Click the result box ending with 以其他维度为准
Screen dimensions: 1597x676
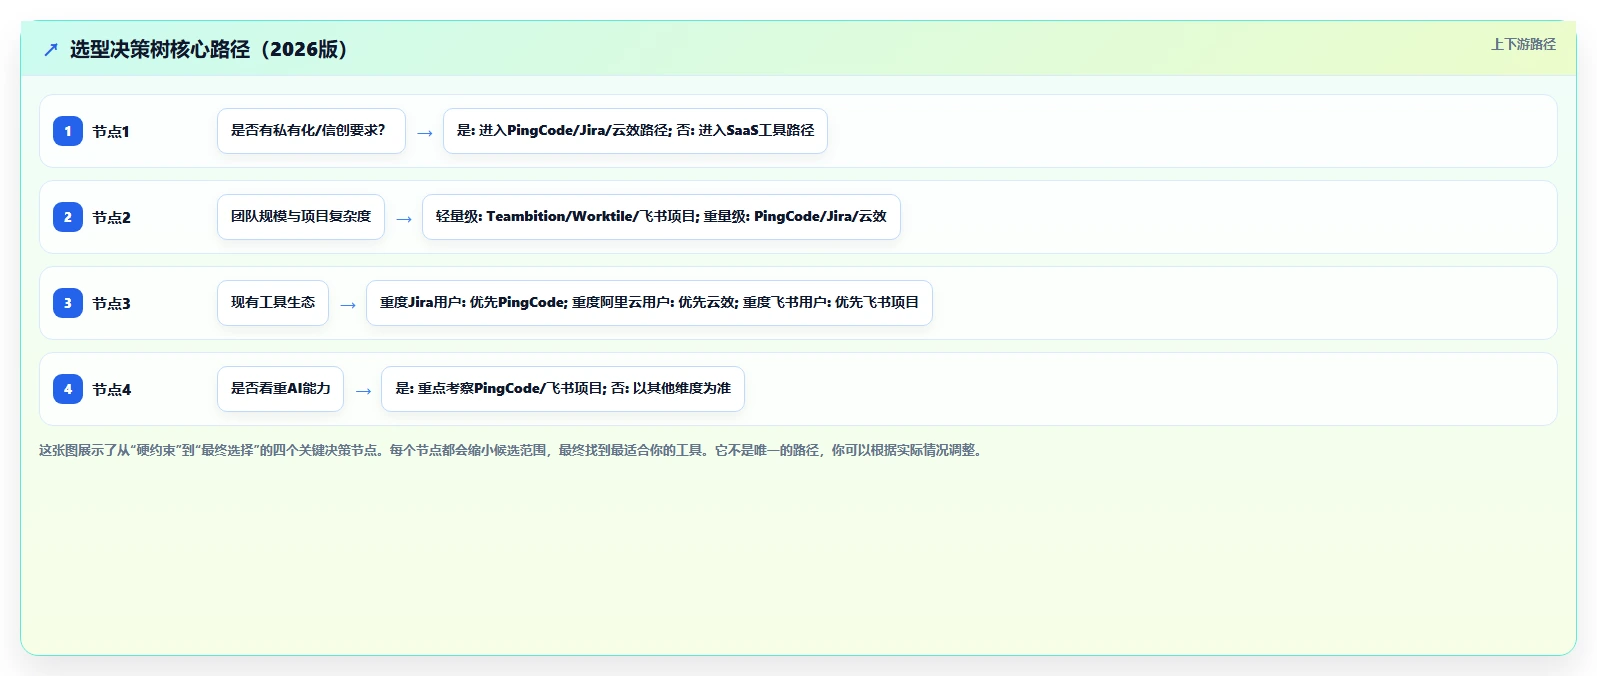pyautogui.click(x=563, y=389)
